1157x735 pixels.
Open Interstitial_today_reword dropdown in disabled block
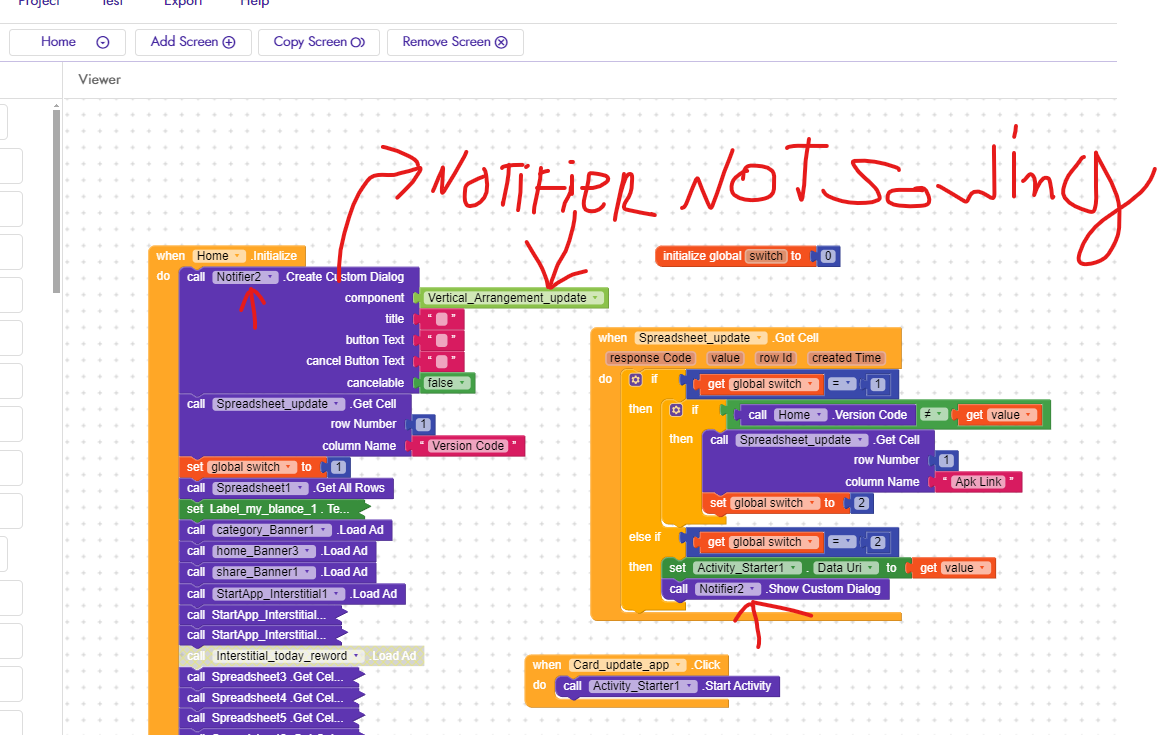(x=288, y=656)
